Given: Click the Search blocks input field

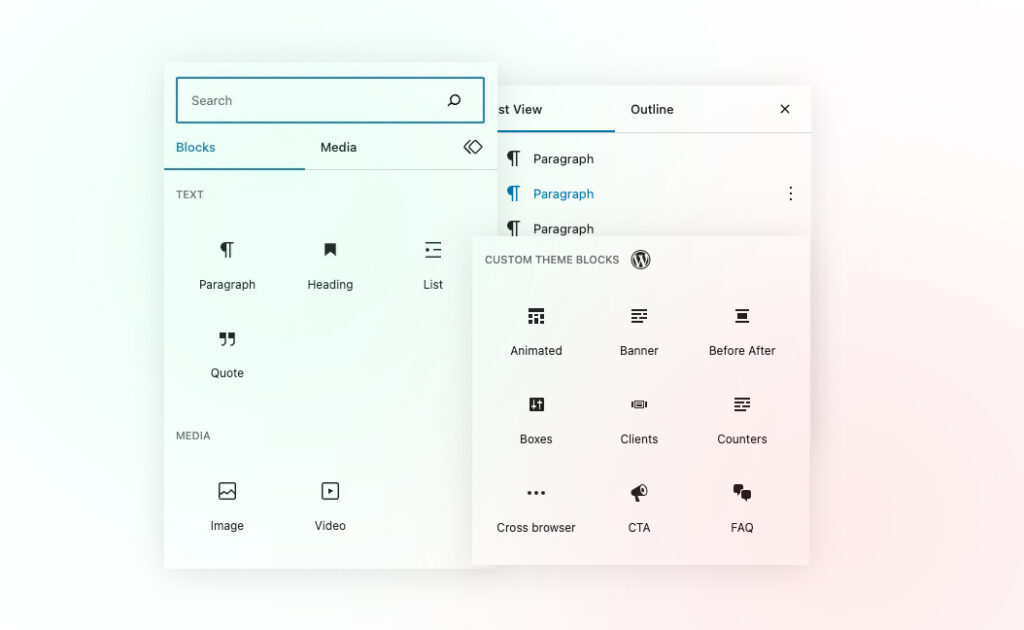Looking at the screenshot, I should (x=310, y=100).
